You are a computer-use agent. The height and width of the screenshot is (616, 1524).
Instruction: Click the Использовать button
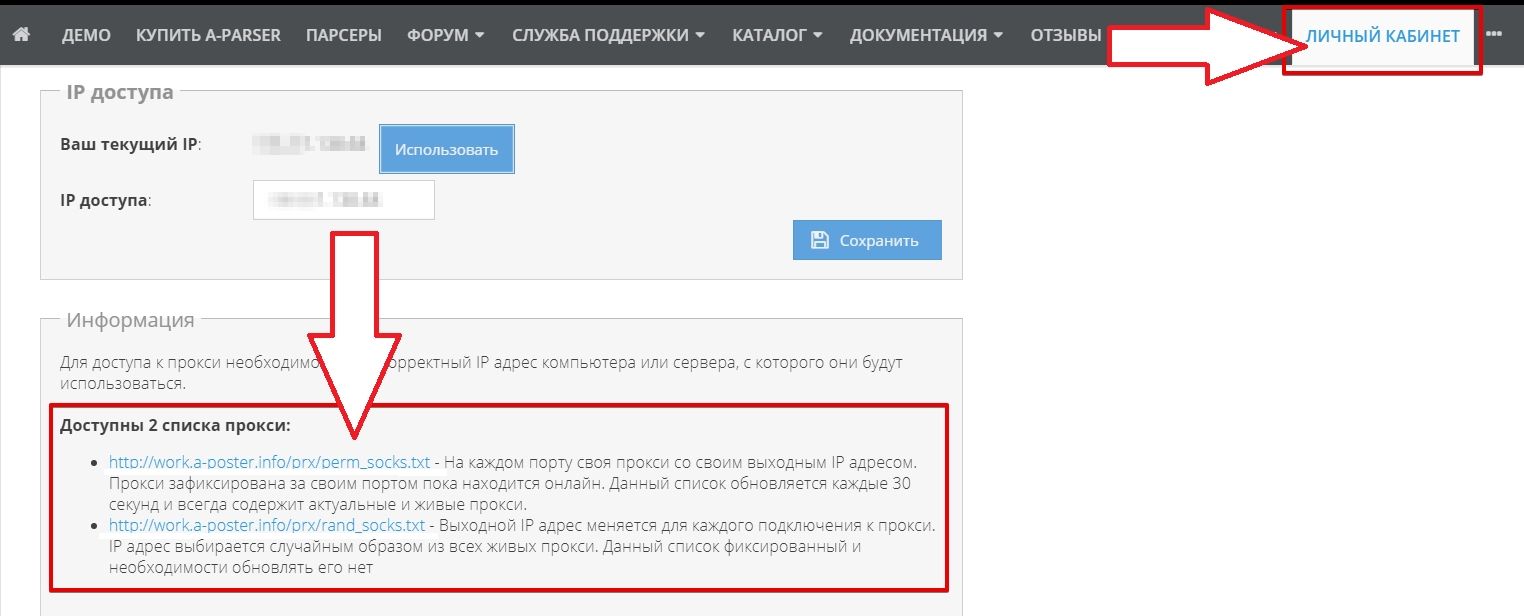446,150
